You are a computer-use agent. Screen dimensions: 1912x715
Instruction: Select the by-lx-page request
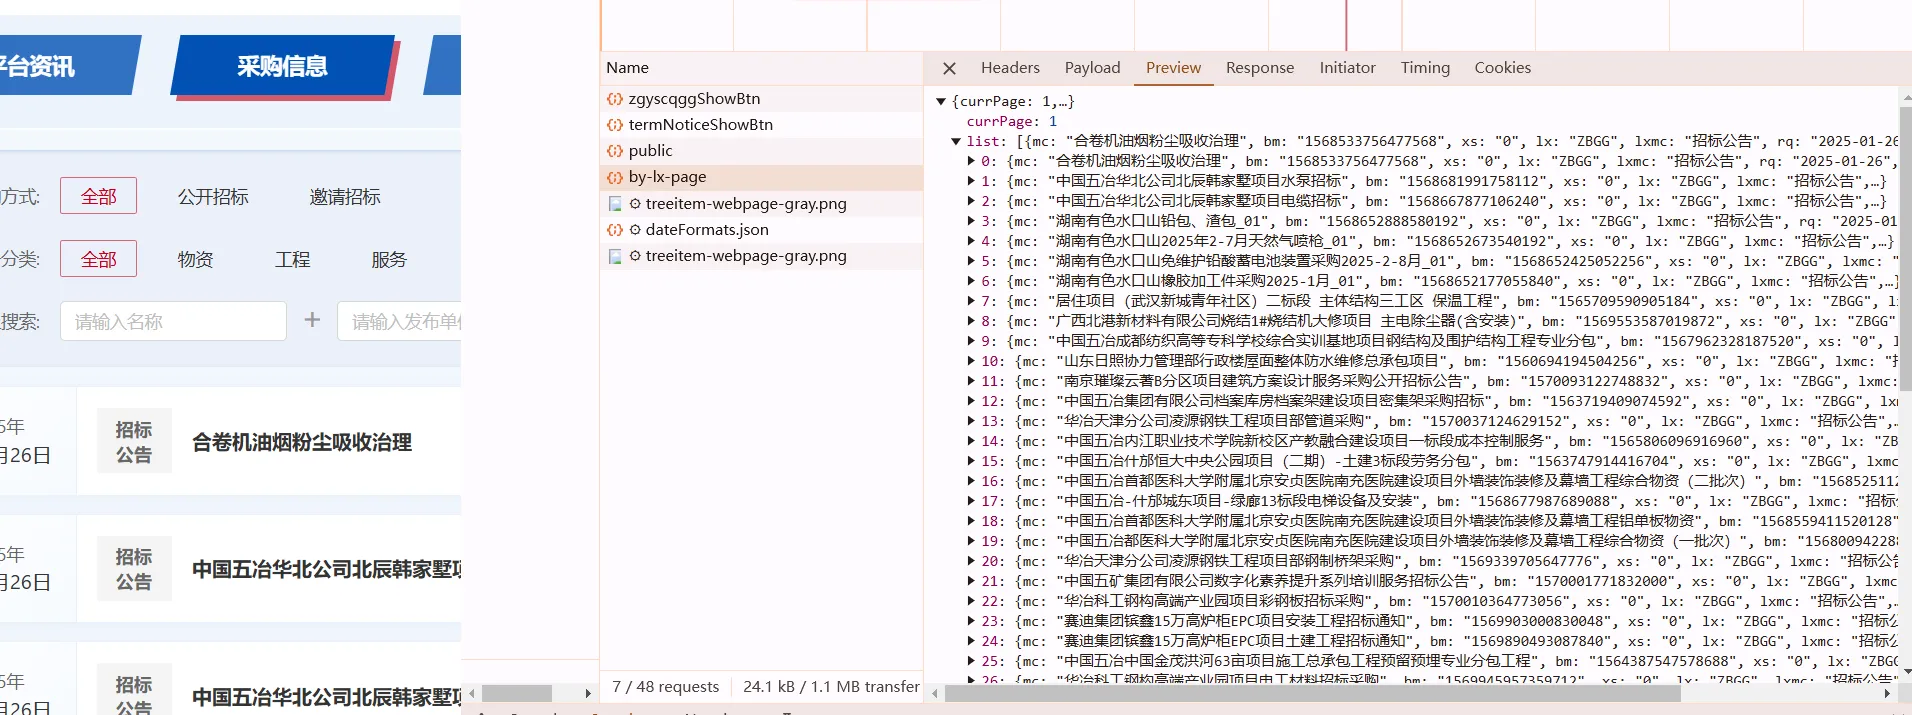(761, 177)
